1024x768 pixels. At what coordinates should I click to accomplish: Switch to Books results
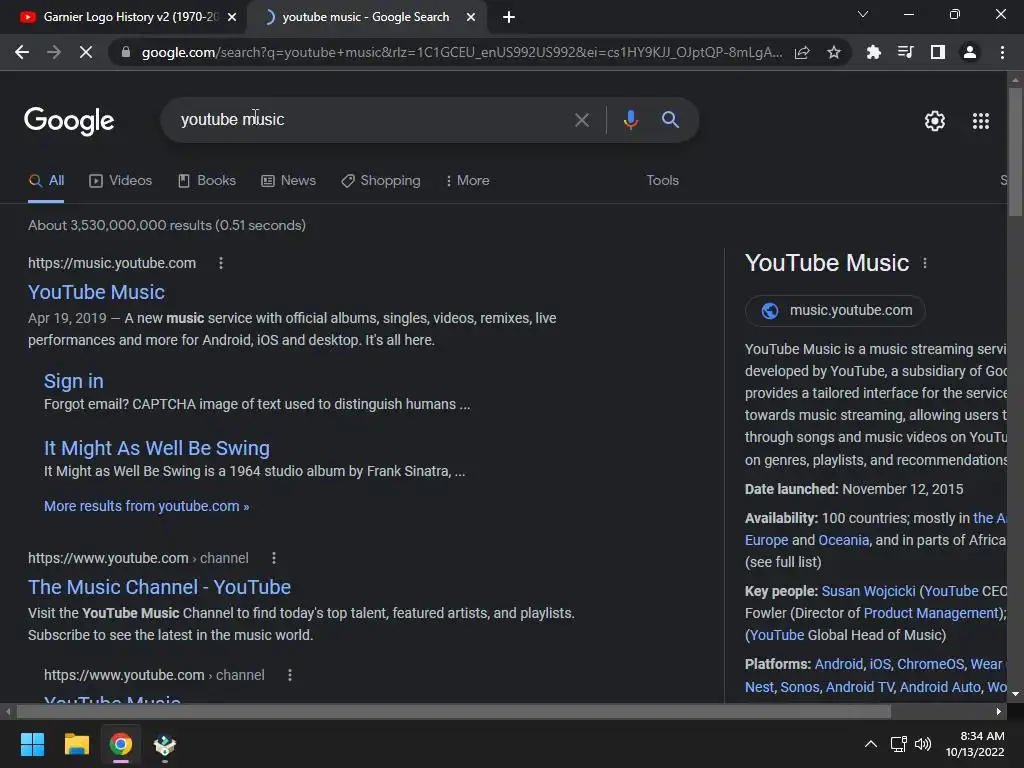coord(207,181)
